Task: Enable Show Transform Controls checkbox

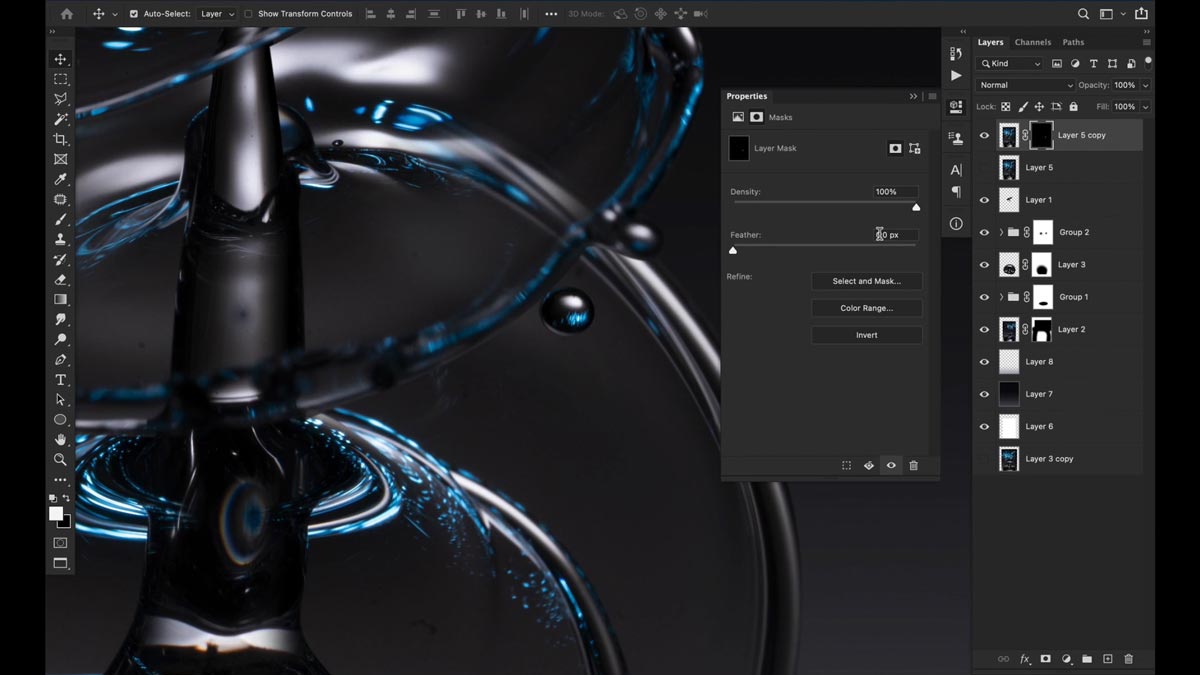Action: (x=249, y=14)
